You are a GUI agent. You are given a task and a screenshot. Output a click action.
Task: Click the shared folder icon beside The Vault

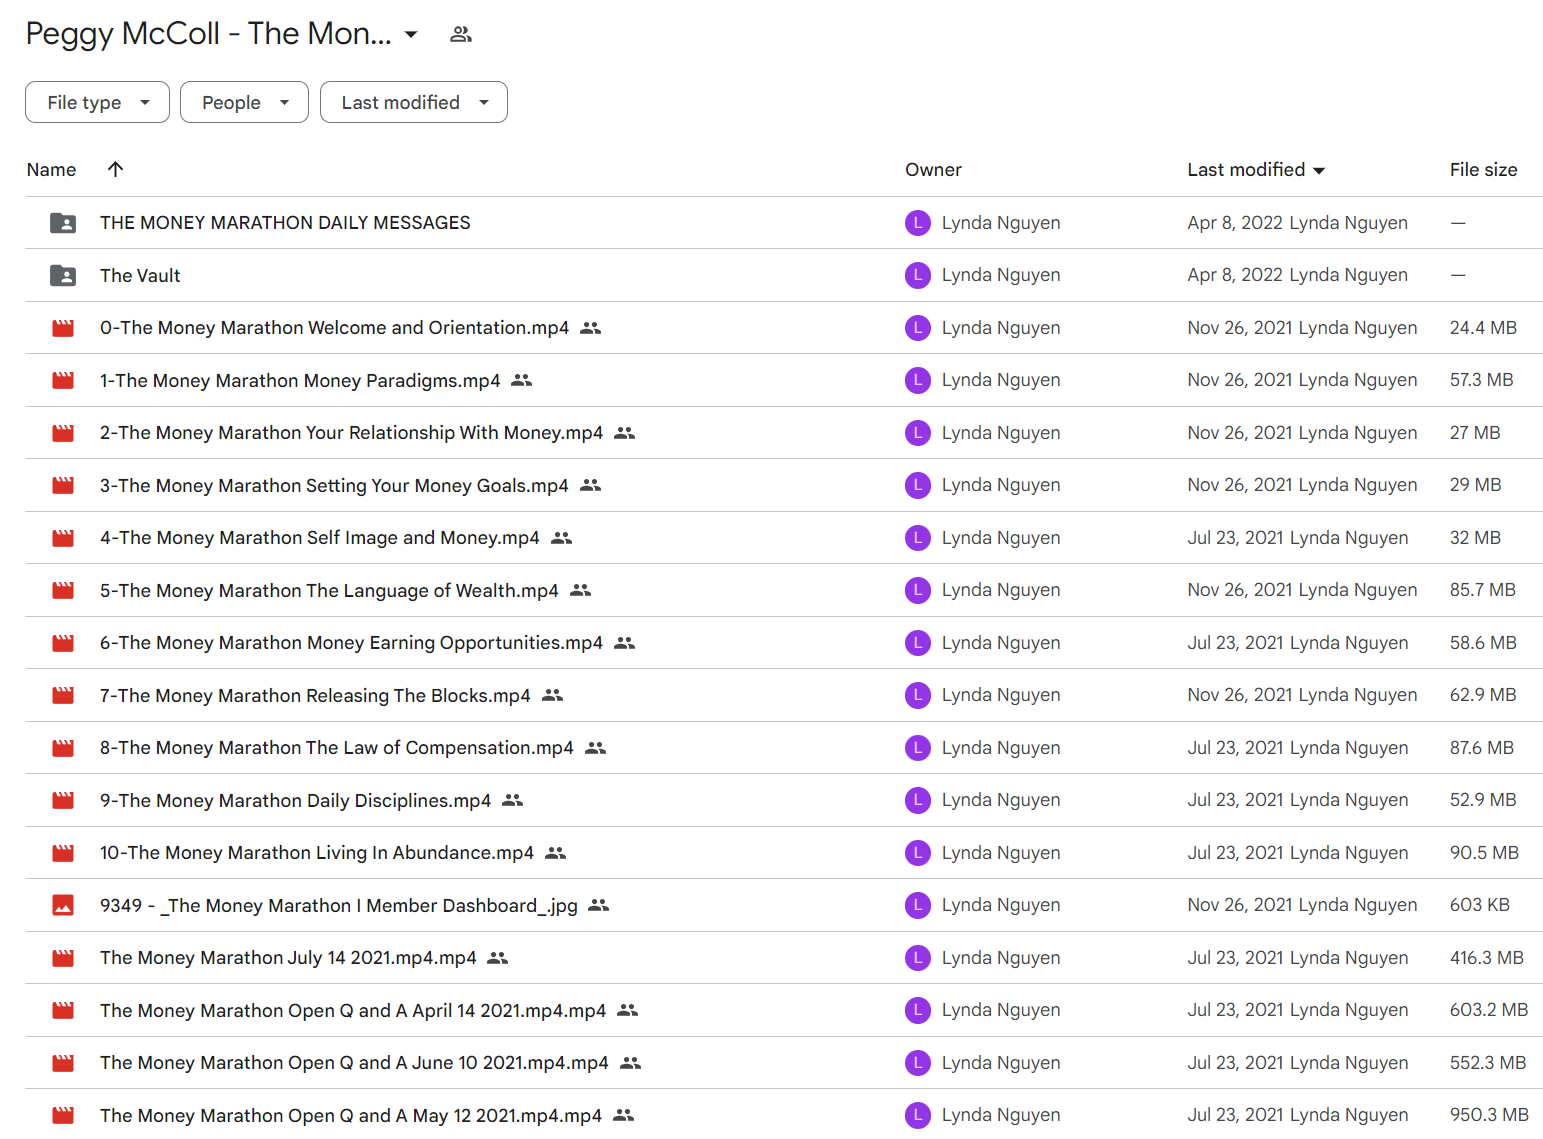pos(63,275)
